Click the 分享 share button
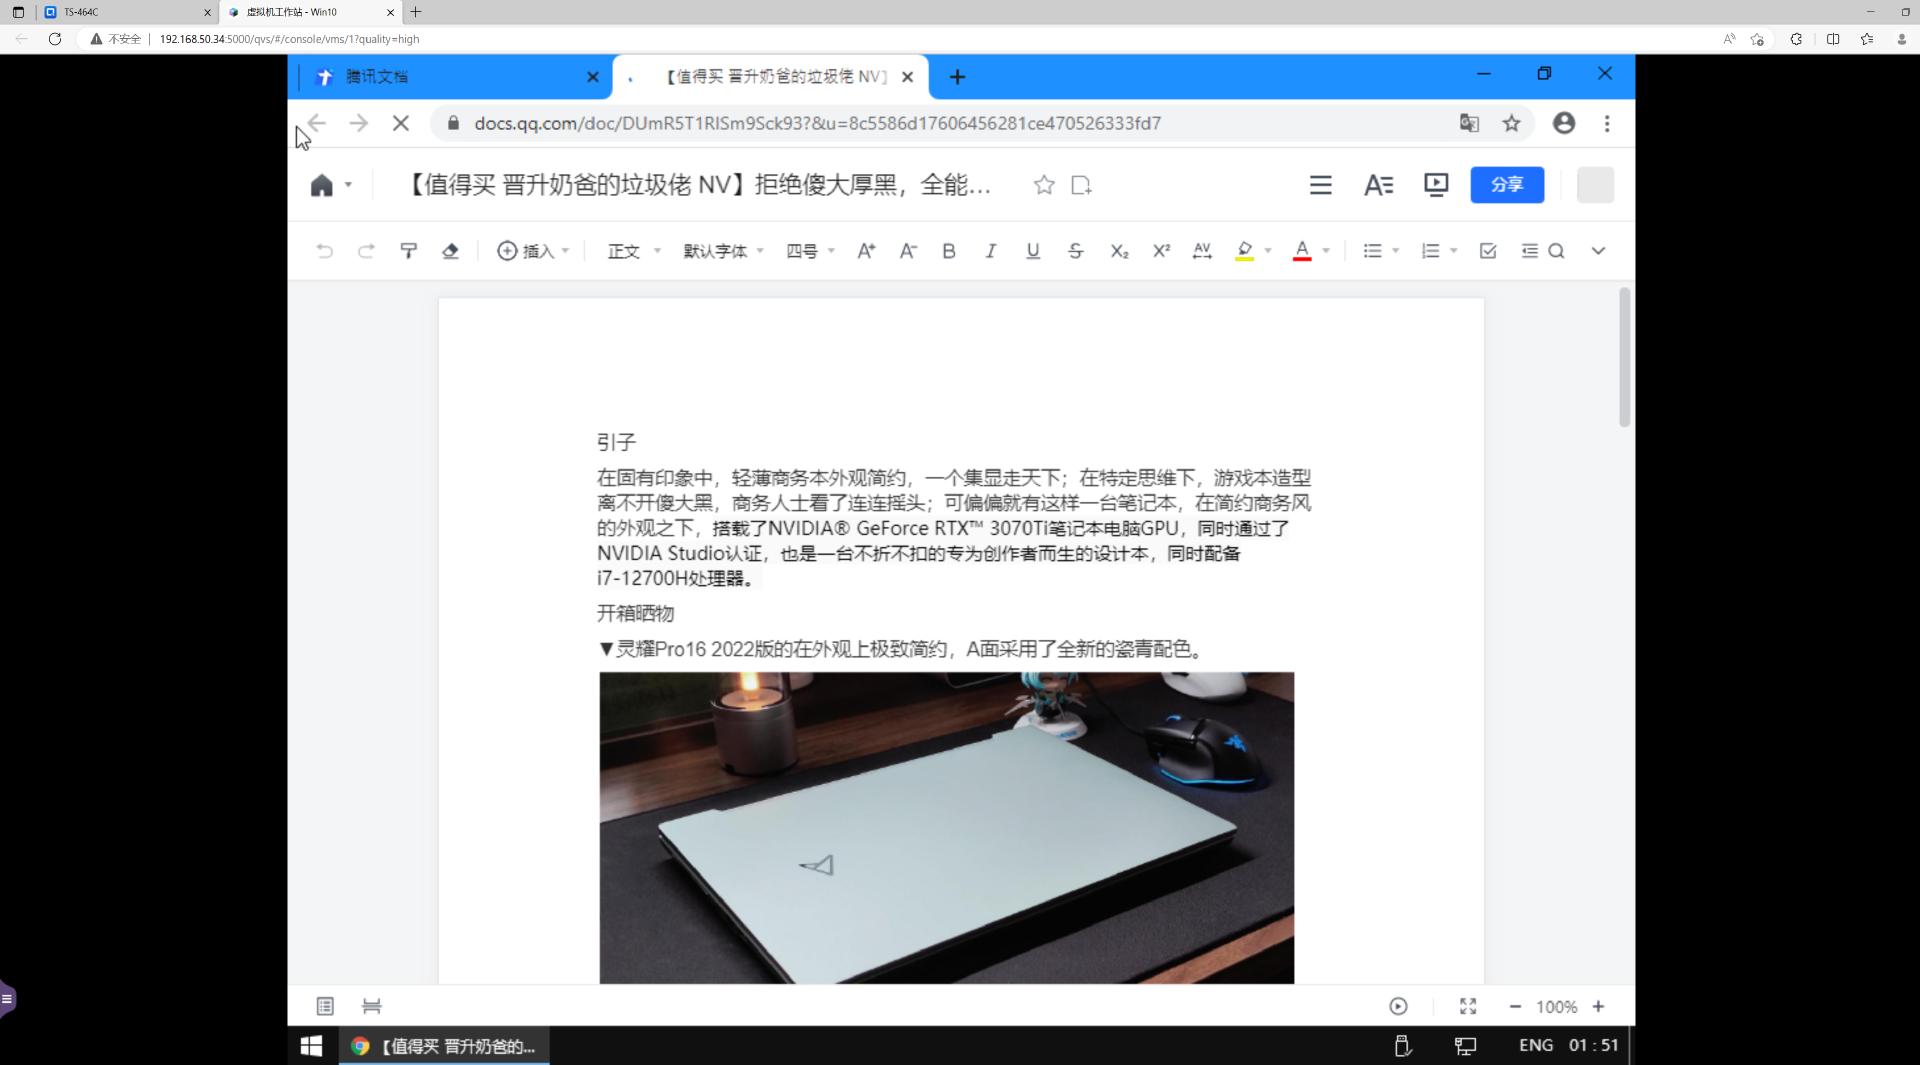 point(1507,185)
